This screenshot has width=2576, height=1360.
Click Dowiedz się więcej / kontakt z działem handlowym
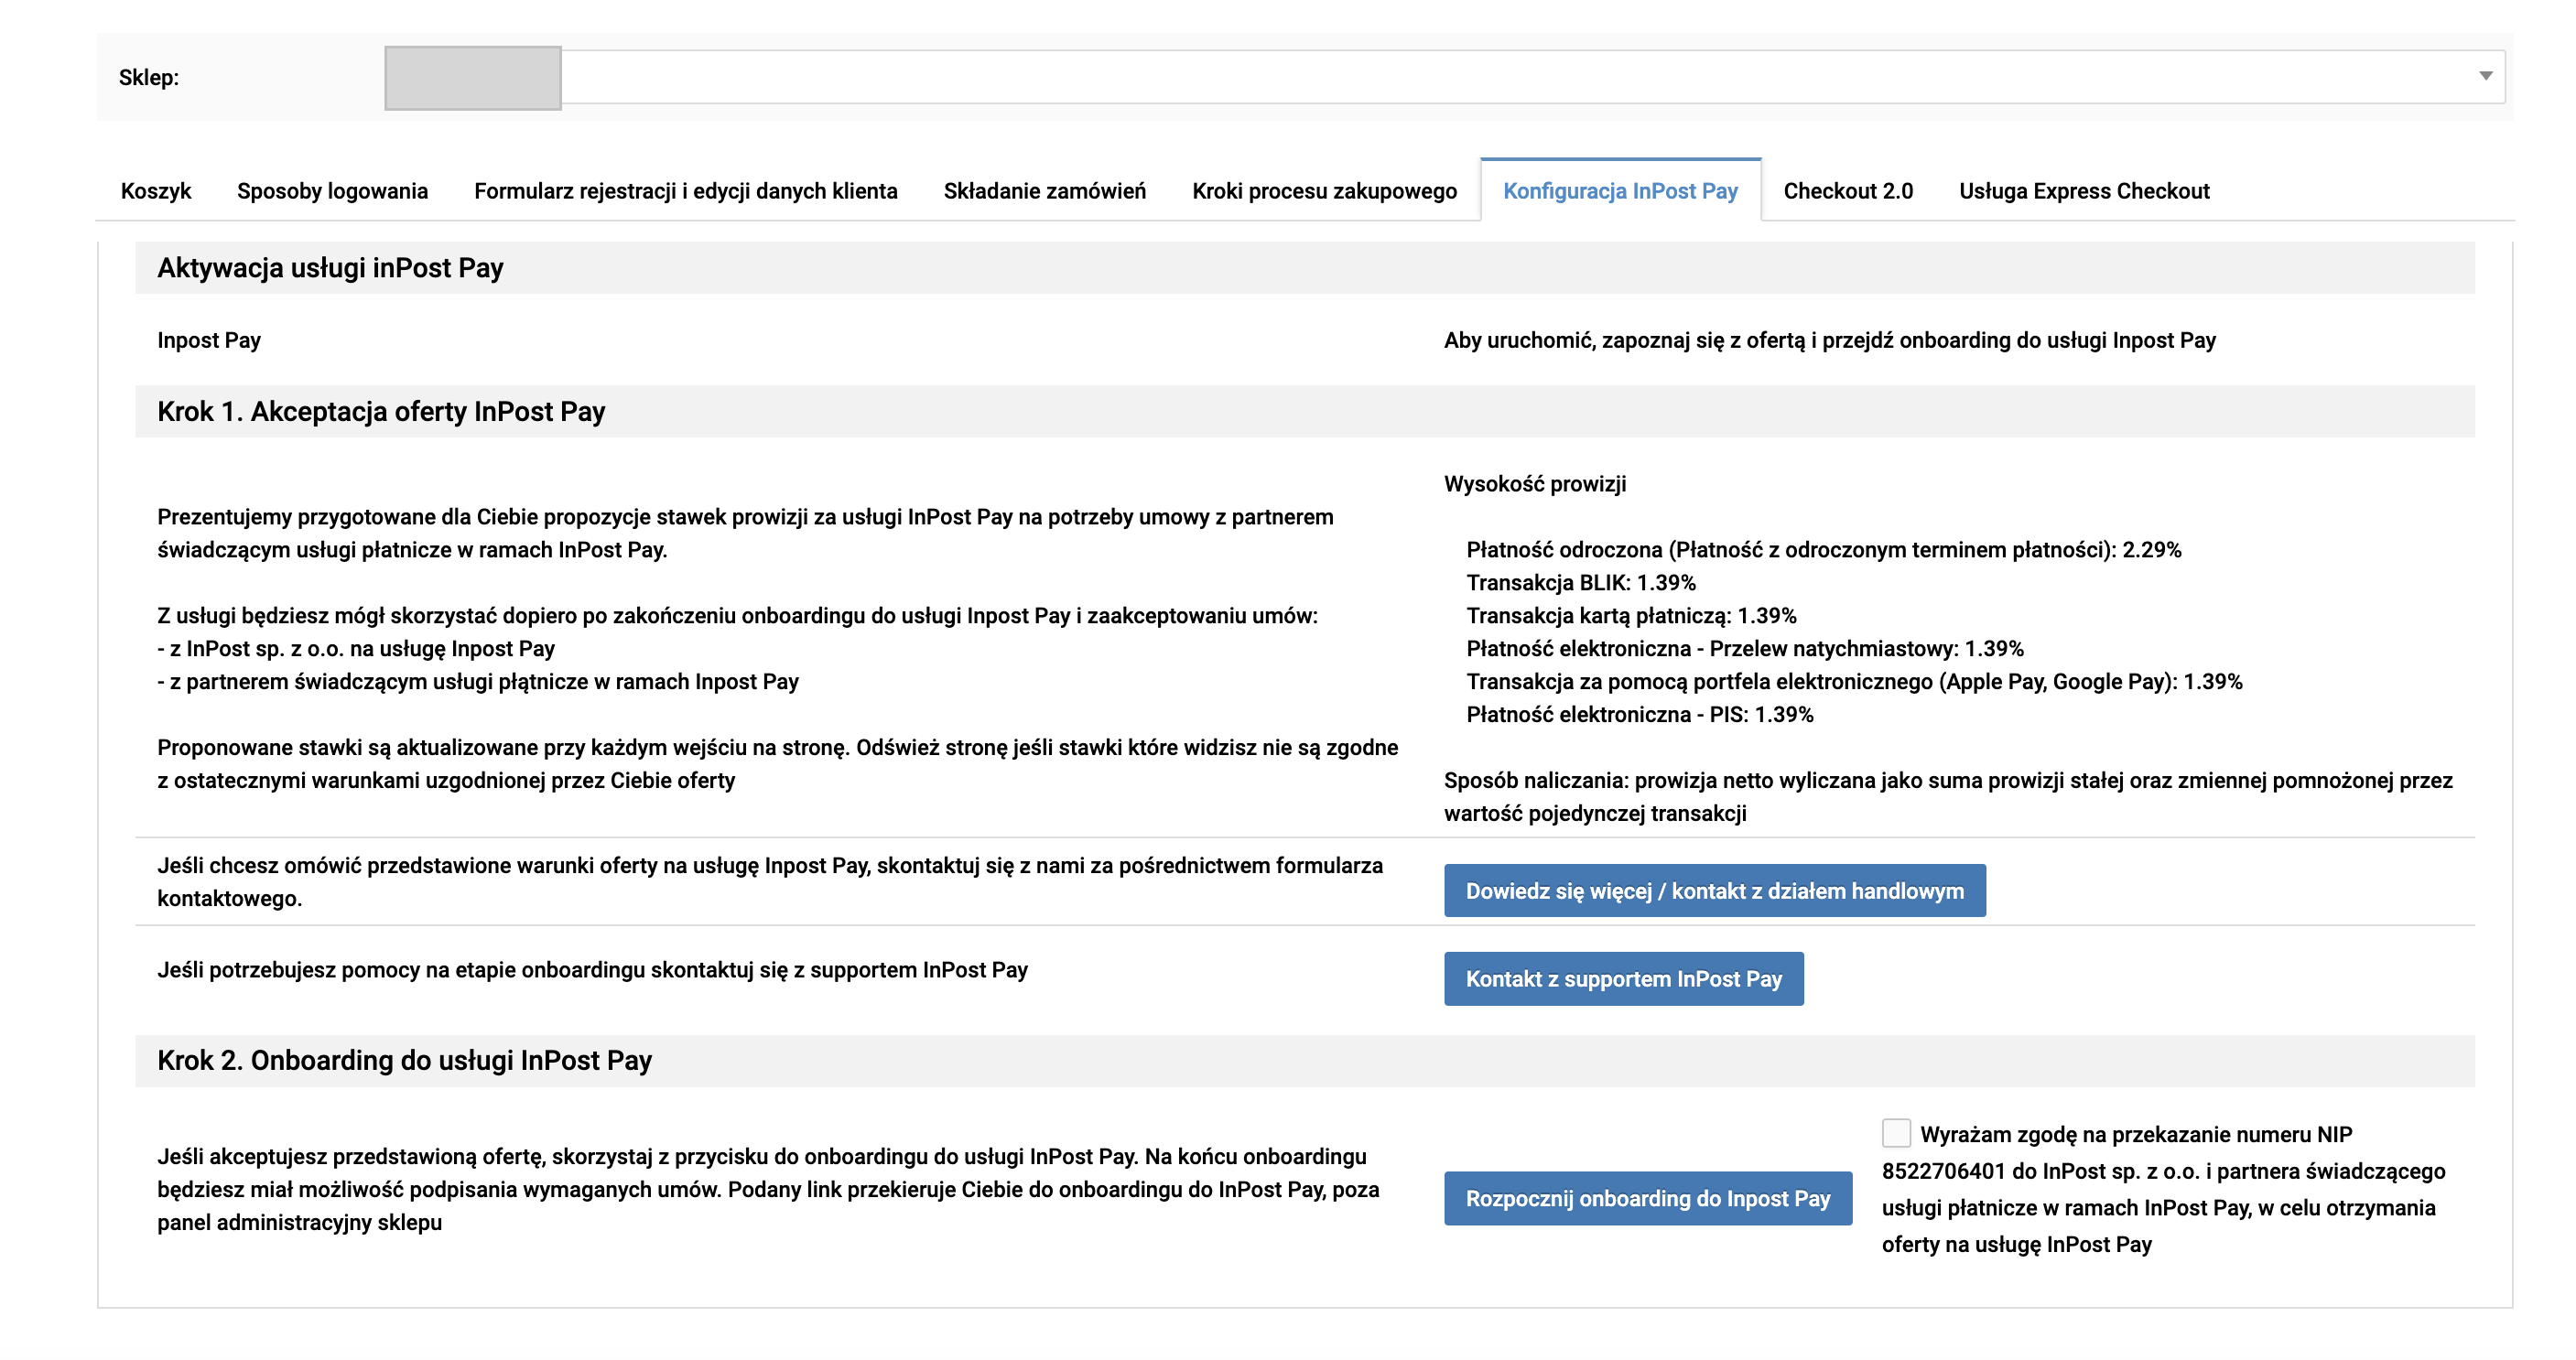tap(1714, 891)
